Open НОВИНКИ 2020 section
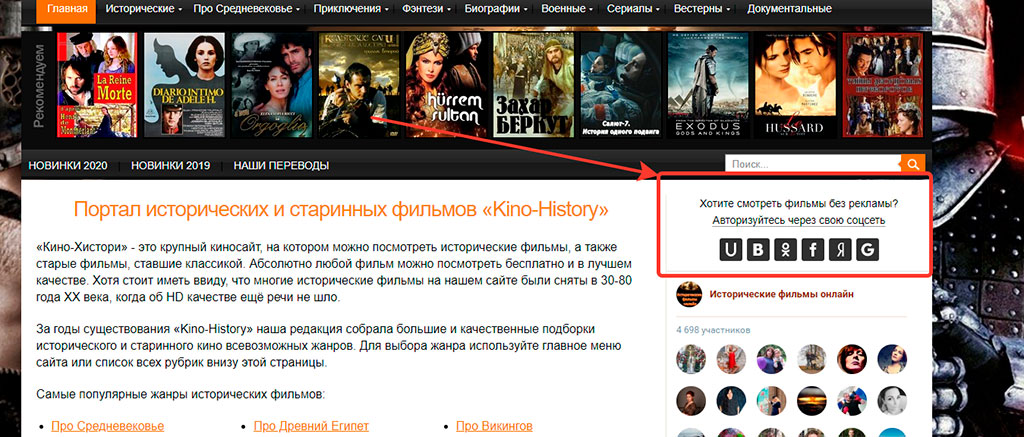Screen dimensions: 1024x437 click(68, 165)
